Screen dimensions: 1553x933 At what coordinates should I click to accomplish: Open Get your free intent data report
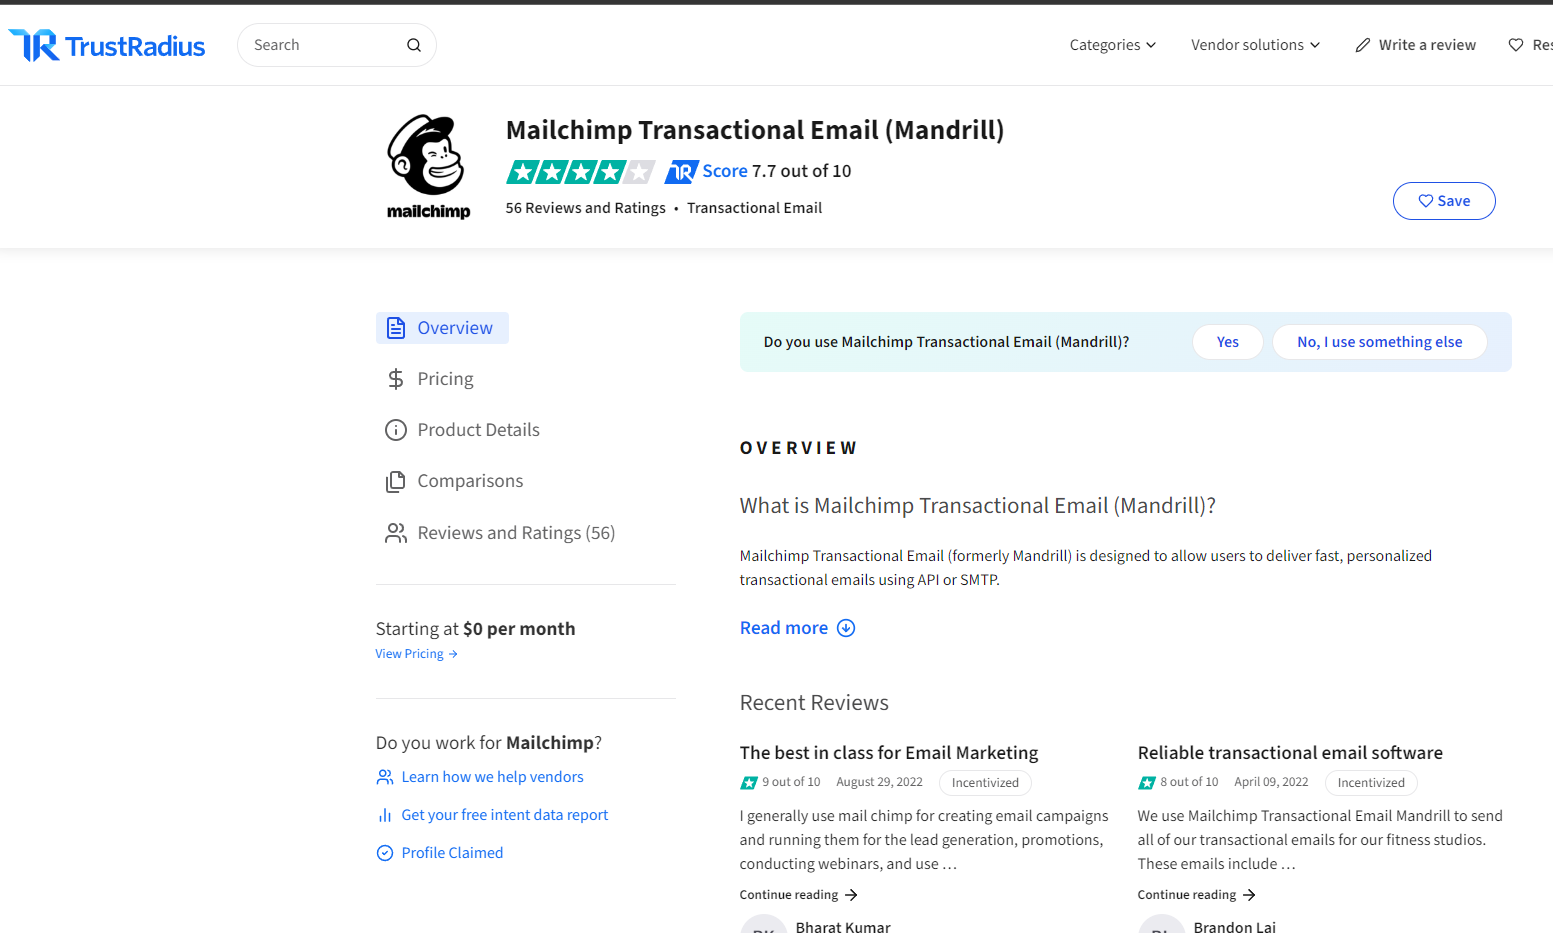click(504, 815)
